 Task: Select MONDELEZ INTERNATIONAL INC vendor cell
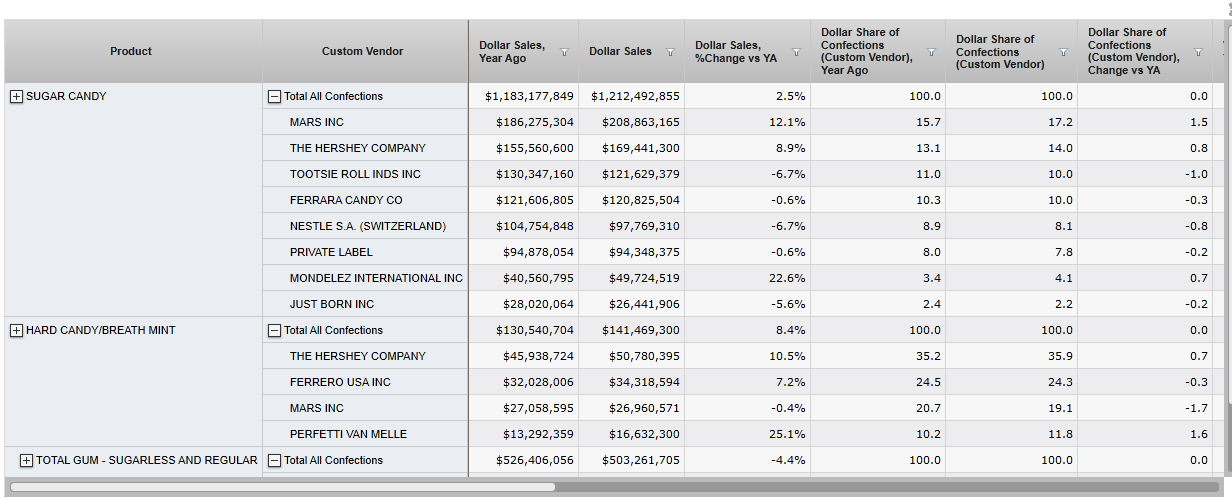tap(376, 279)
